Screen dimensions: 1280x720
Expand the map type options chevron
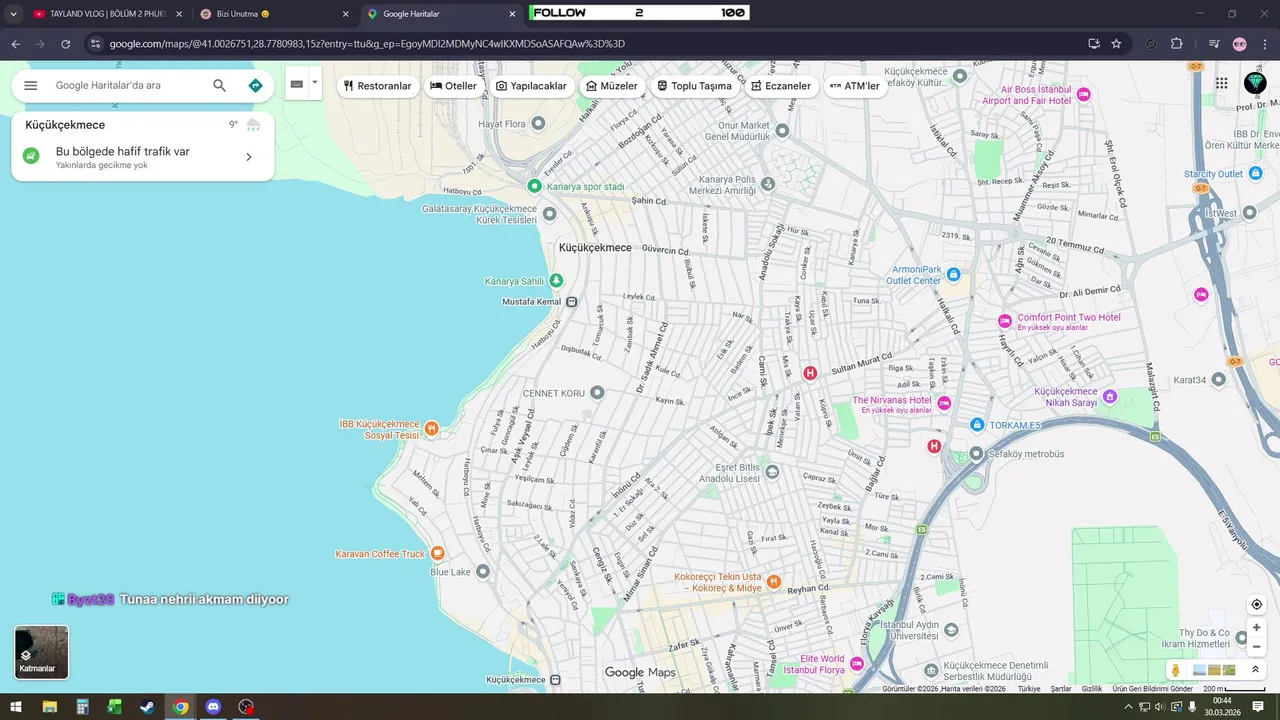tap(1255, 670)
